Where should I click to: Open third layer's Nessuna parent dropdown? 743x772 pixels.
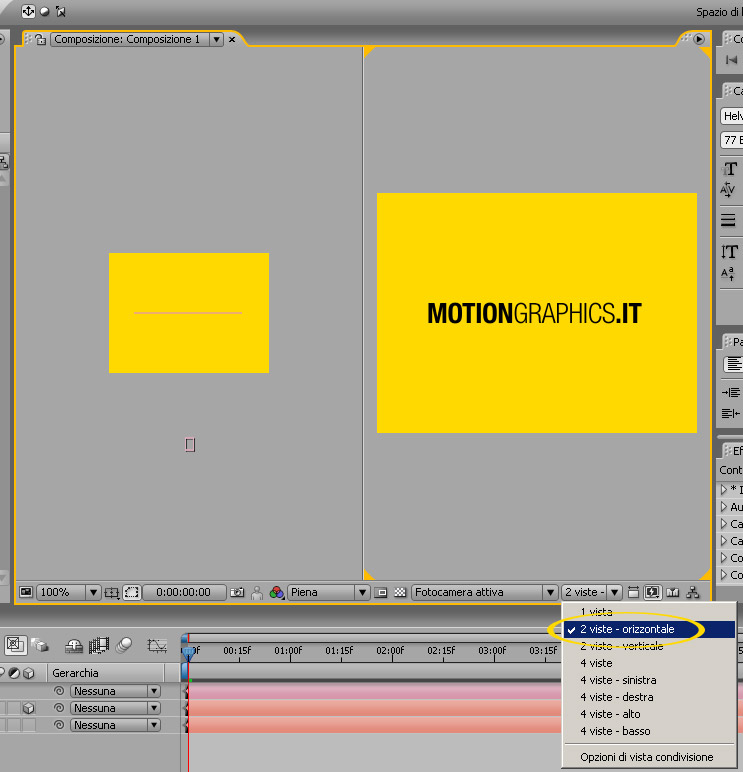115,725
